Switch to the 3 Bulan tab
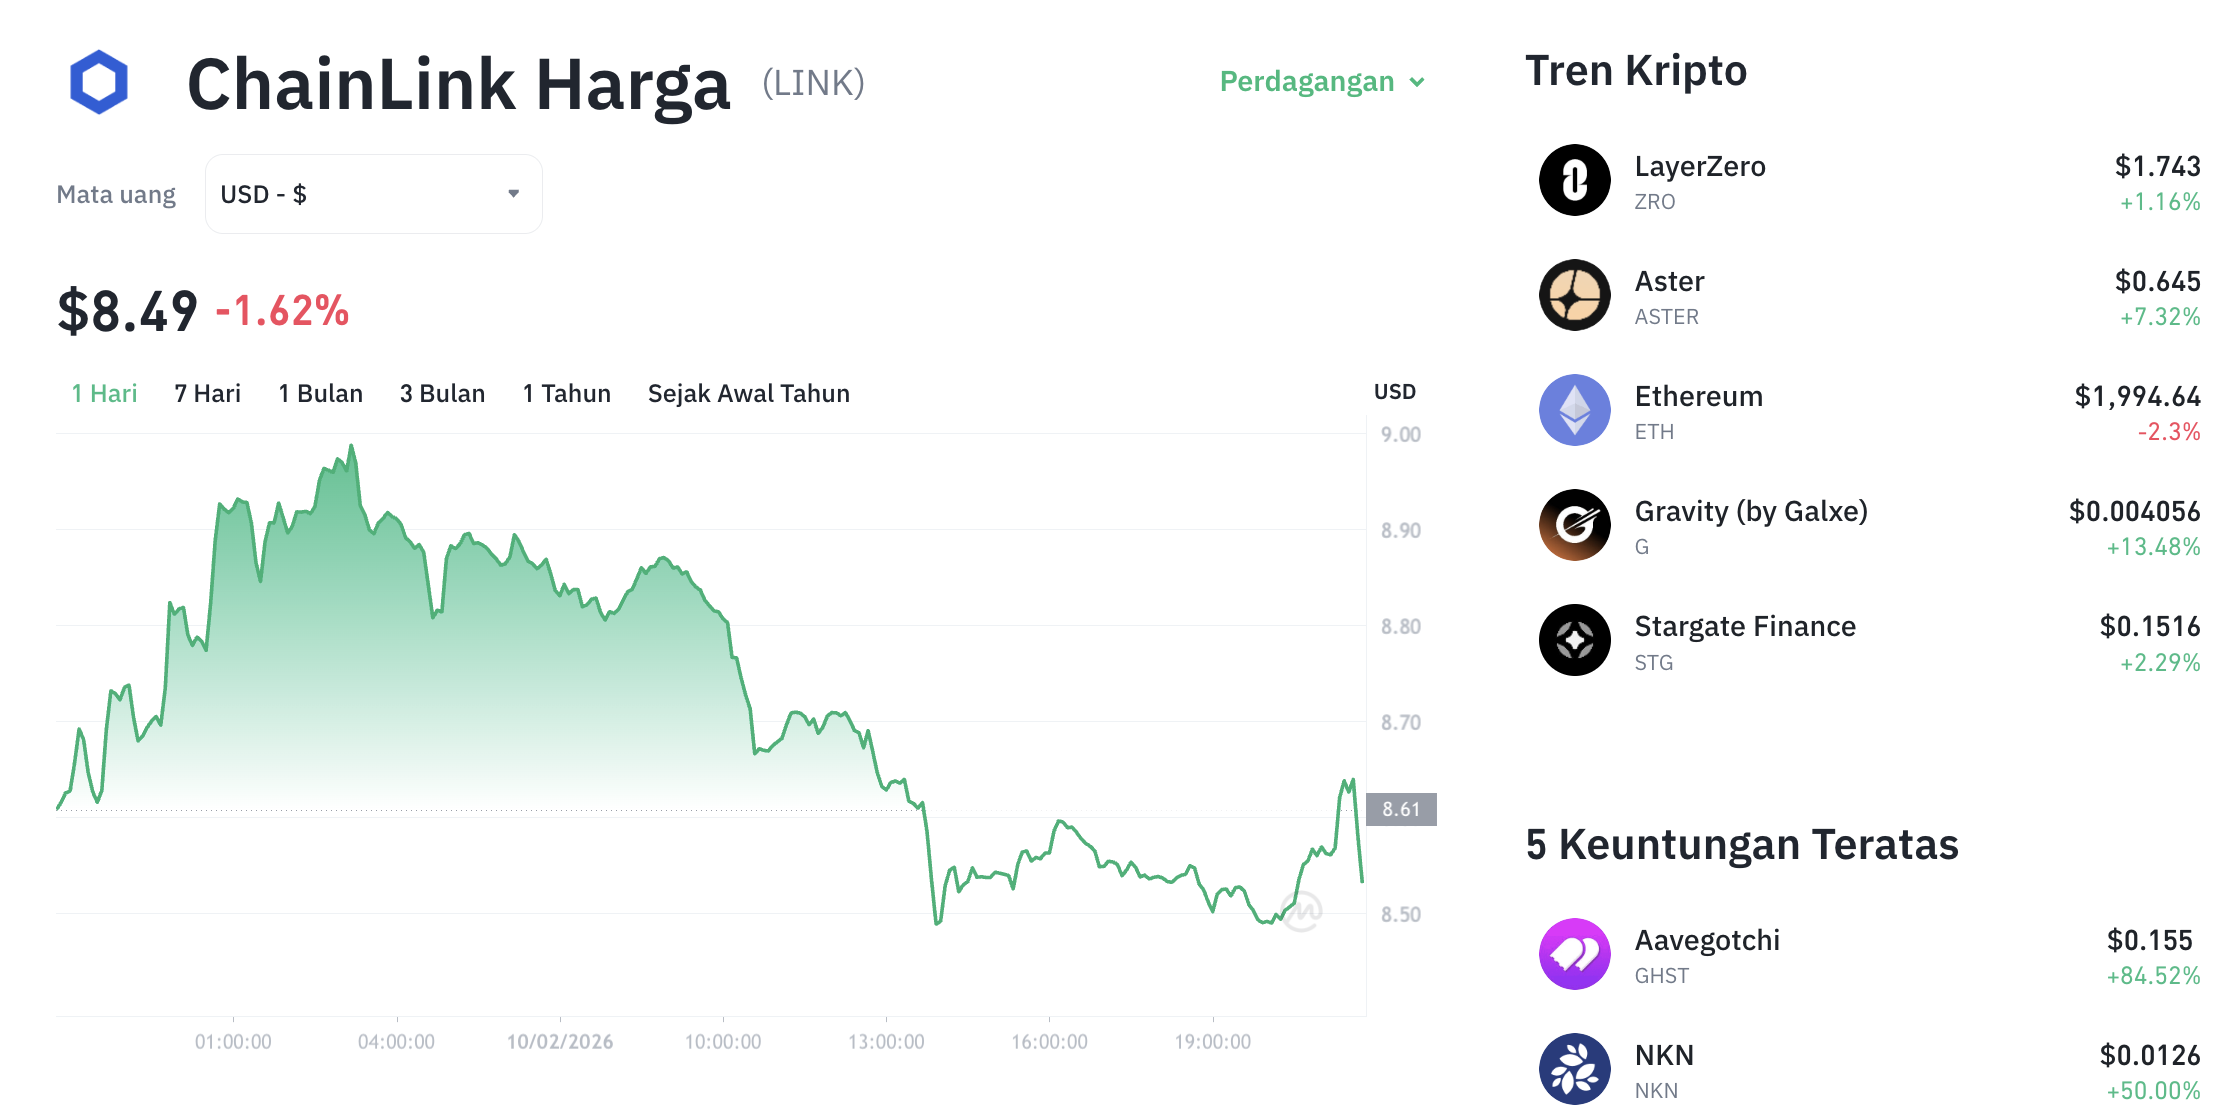 point(442,393)
